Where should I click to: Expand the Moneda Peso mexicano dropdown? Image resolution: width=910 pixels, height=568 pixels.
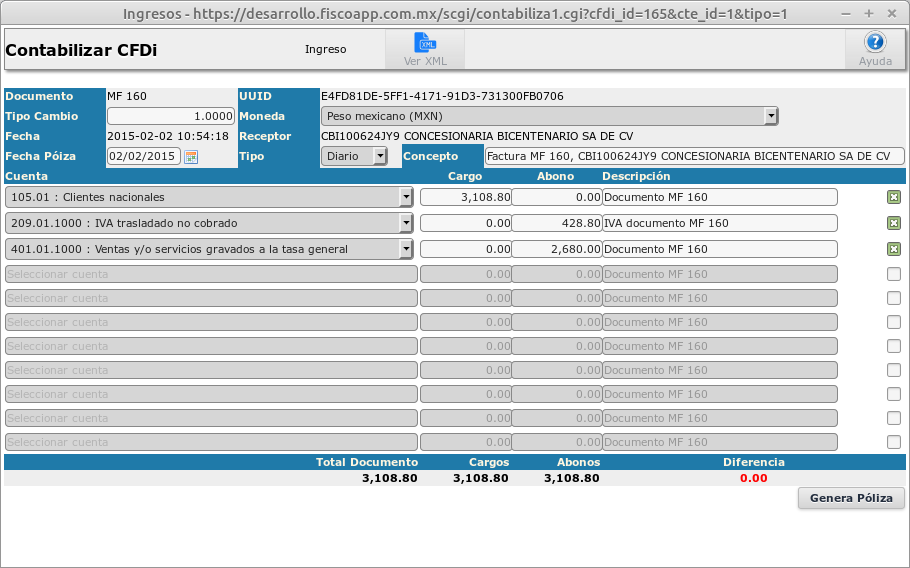549,116
